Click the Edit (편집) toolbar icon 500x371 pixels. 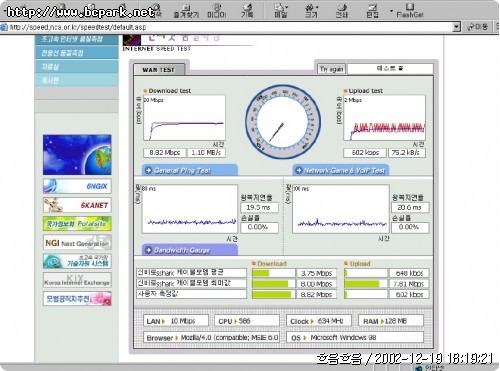[372, 11]
